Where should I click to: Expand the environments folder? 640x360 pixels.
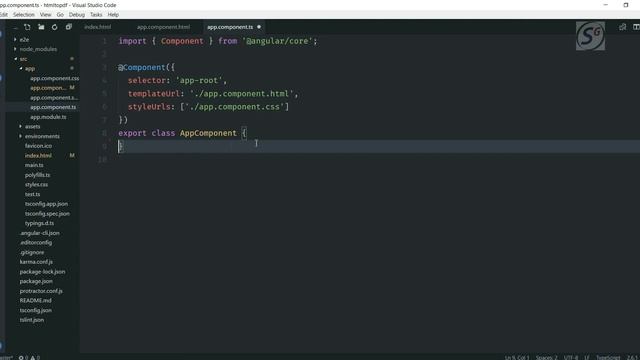pyautogui.click(x=42, y=136)
